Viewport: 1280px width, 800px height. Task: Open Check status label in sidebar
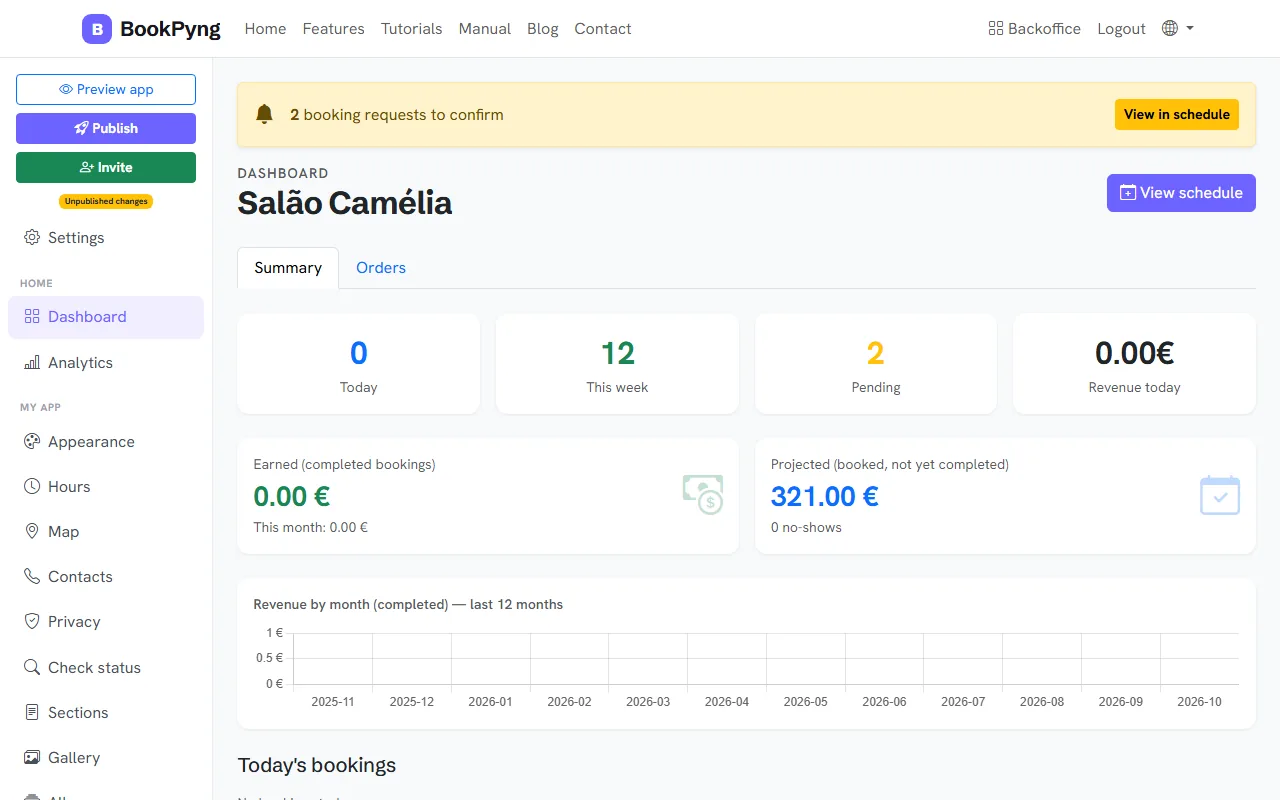tap(94, 668)
